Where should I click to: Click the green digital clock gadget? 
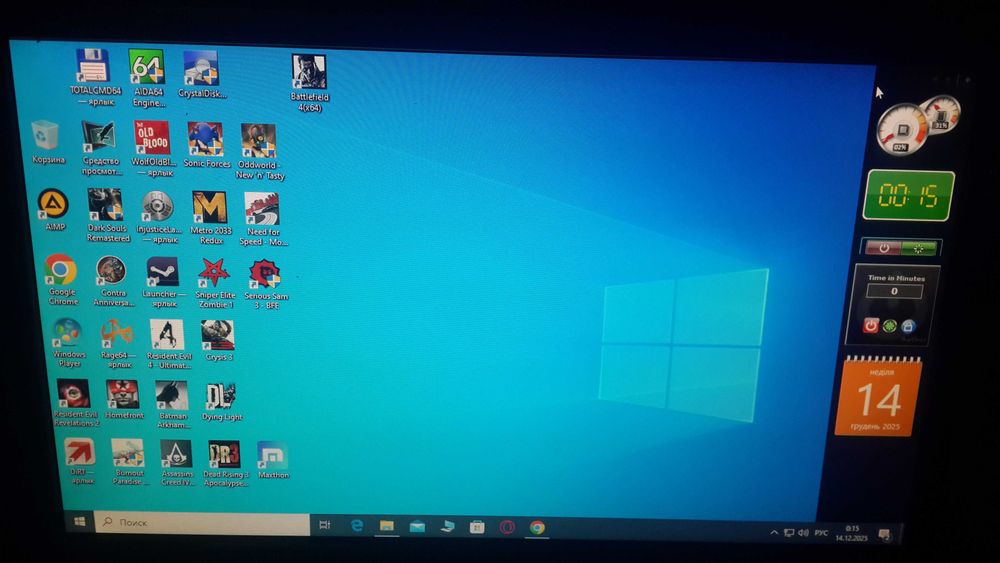pos(909,196)
